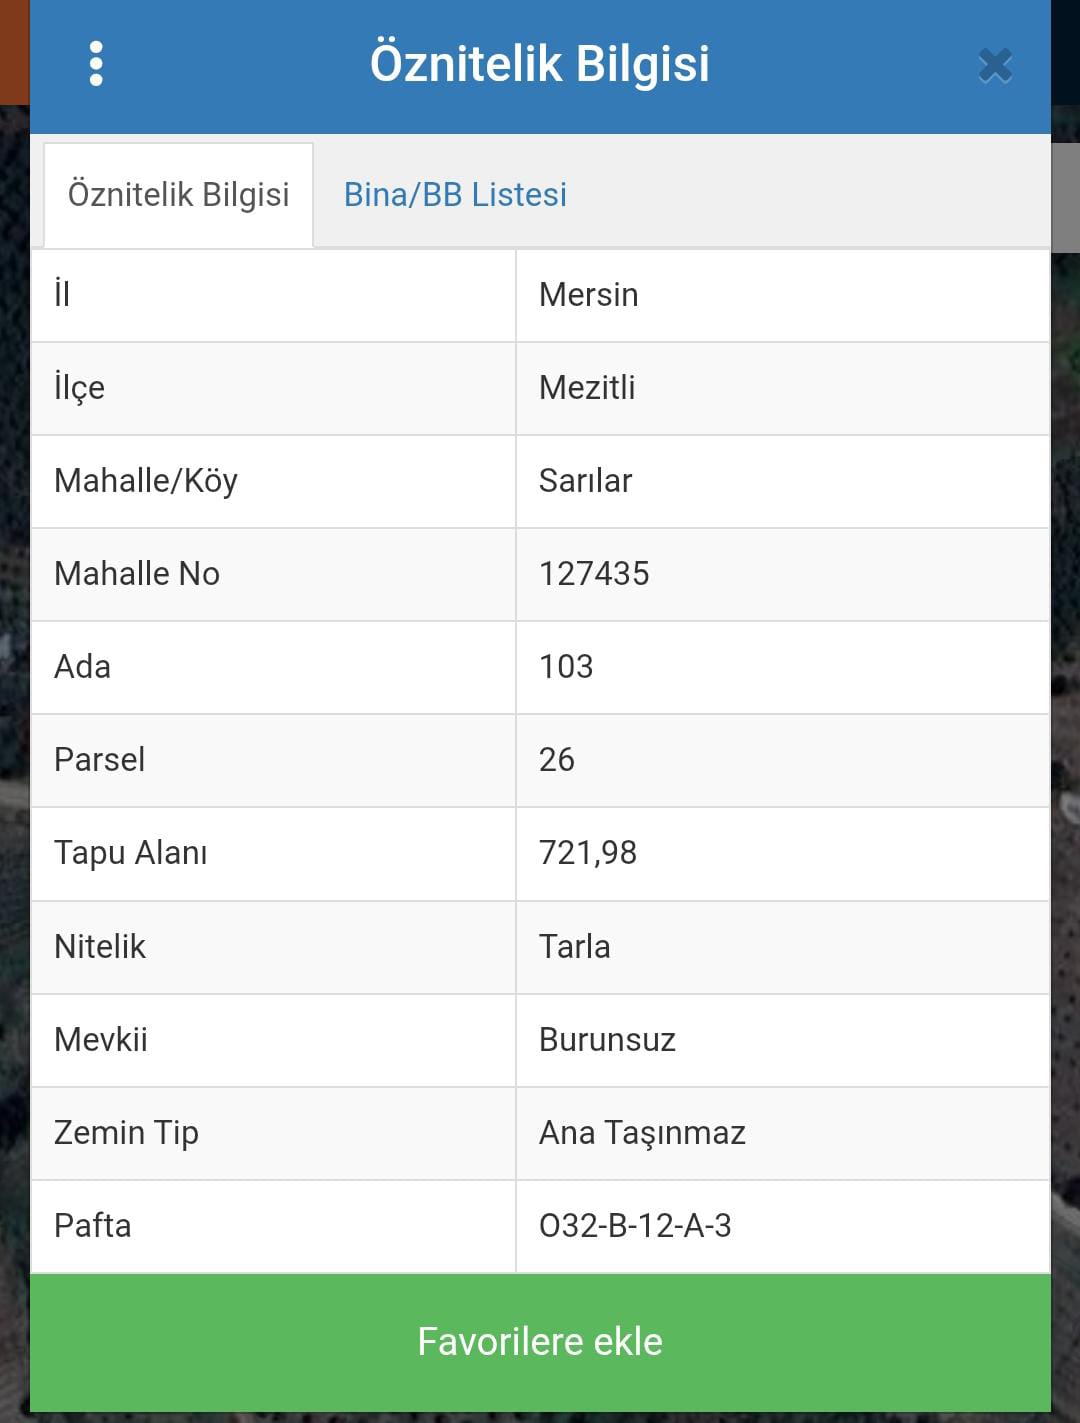Click the Mersin province value
The height and width of the screenshot is (1423, 1080).
pyautogui.click(x=588, y=295)
